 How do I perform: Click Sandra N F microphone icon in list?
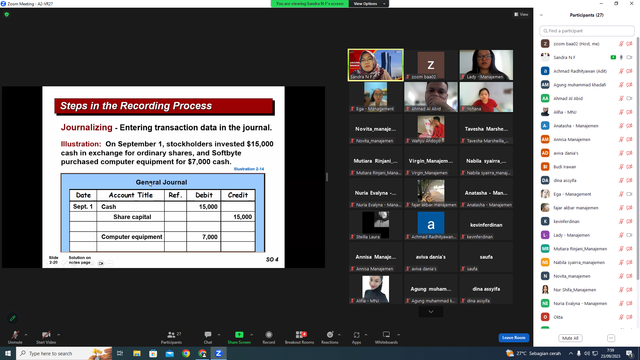(x=621, y=58)
